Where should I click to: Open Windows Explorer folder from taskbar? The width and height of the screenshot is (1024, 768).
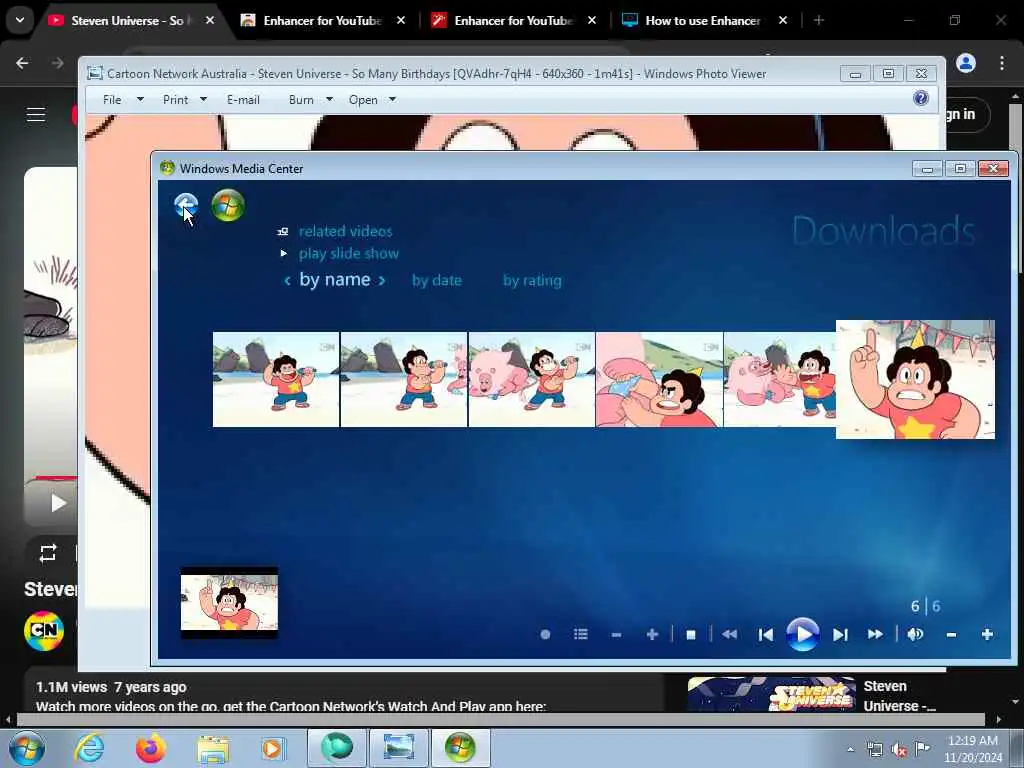click(x=213, y=748)
